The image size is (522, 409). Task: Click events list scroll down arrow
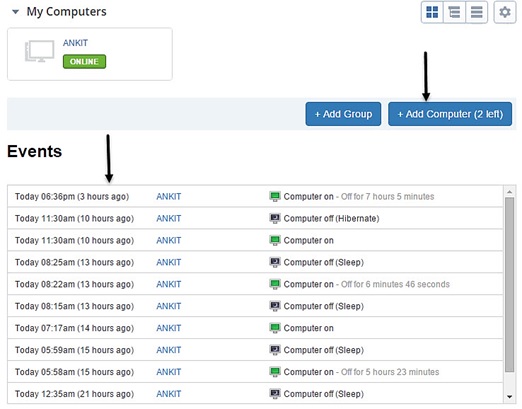509,397
